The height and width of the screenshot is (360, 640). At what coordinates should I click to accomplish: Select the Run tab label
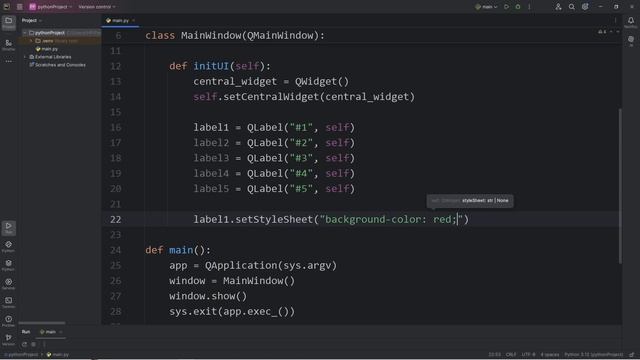pyautogui.click(x=26, y=332)
